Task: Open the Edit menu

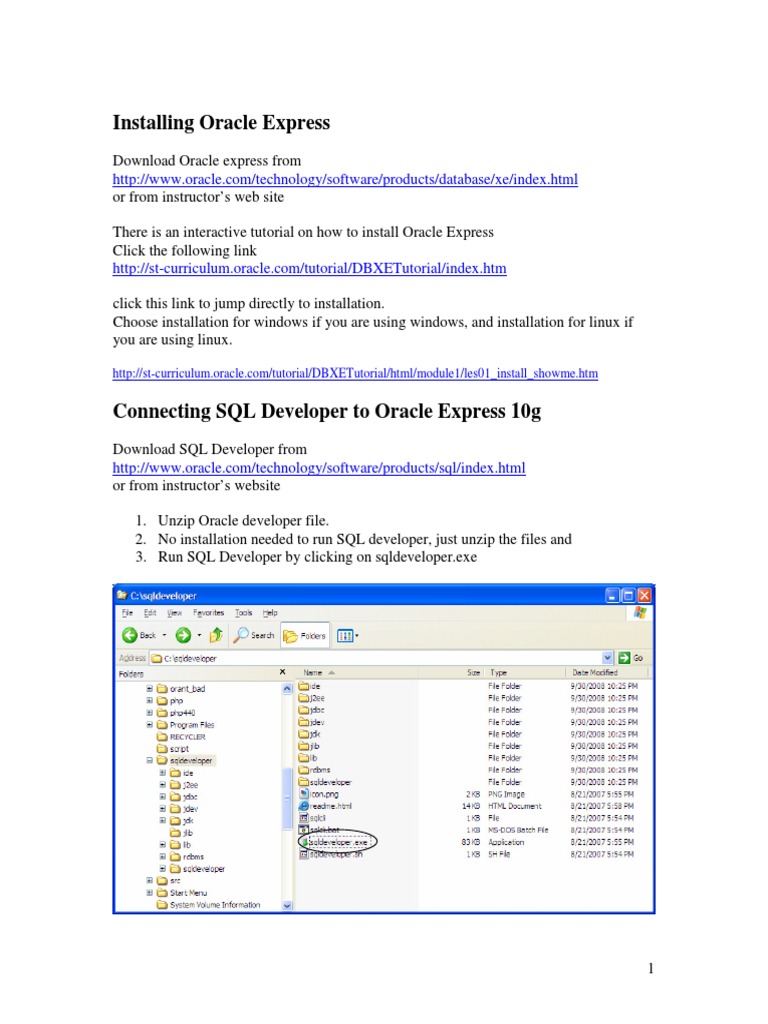Action: [150, 613]
